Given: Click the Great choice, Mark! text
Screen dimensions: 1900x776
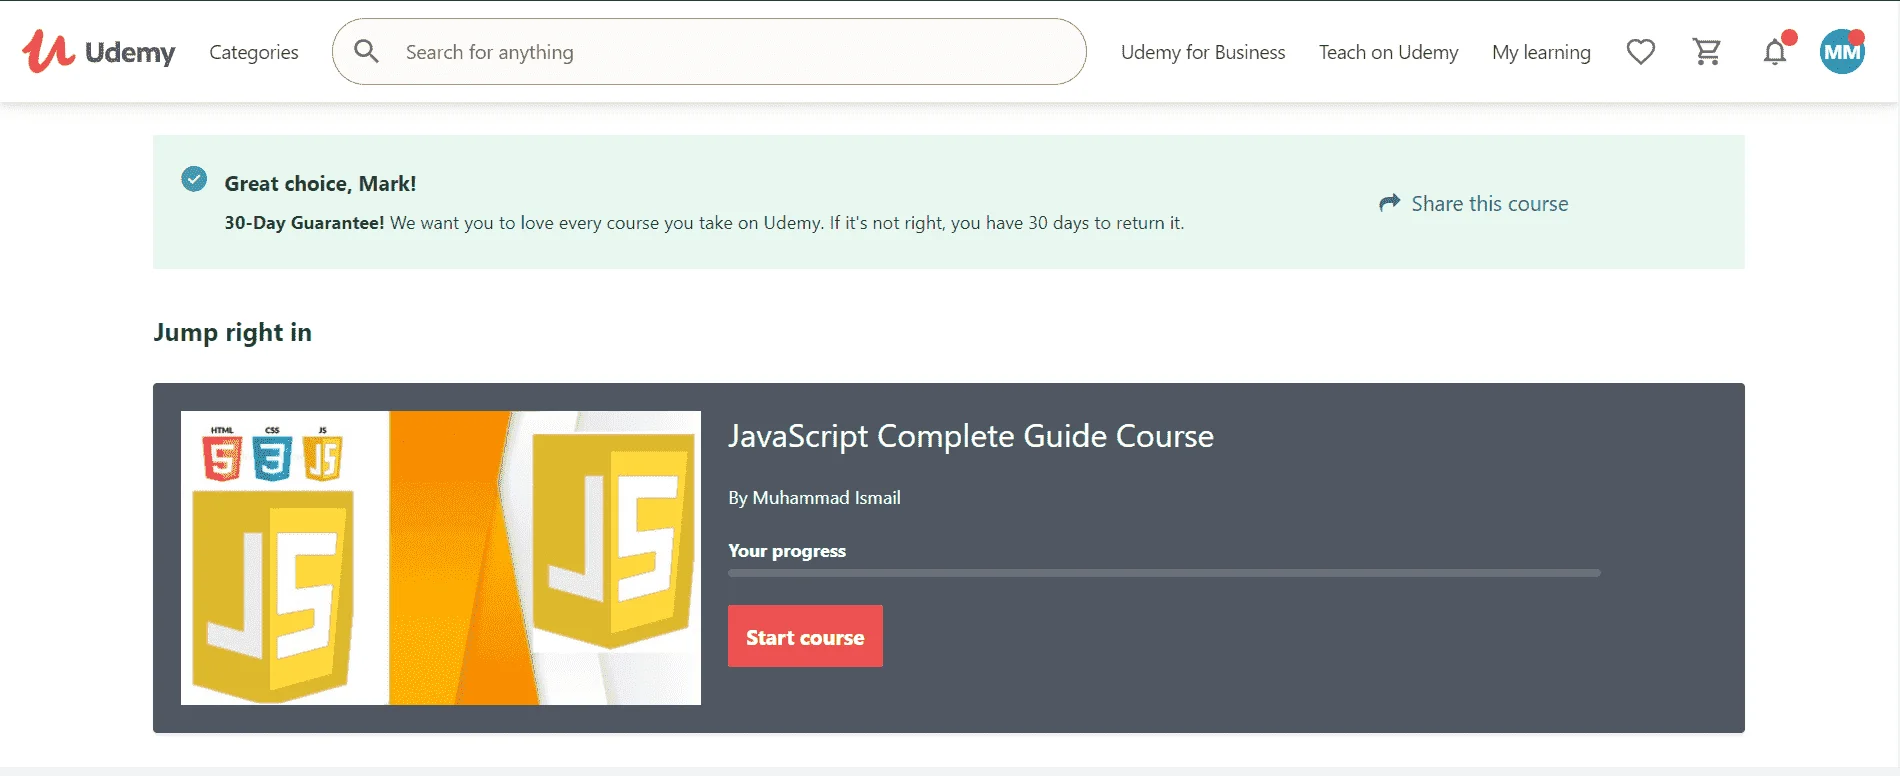Looking at the screenshot, I should coord(320,184).
